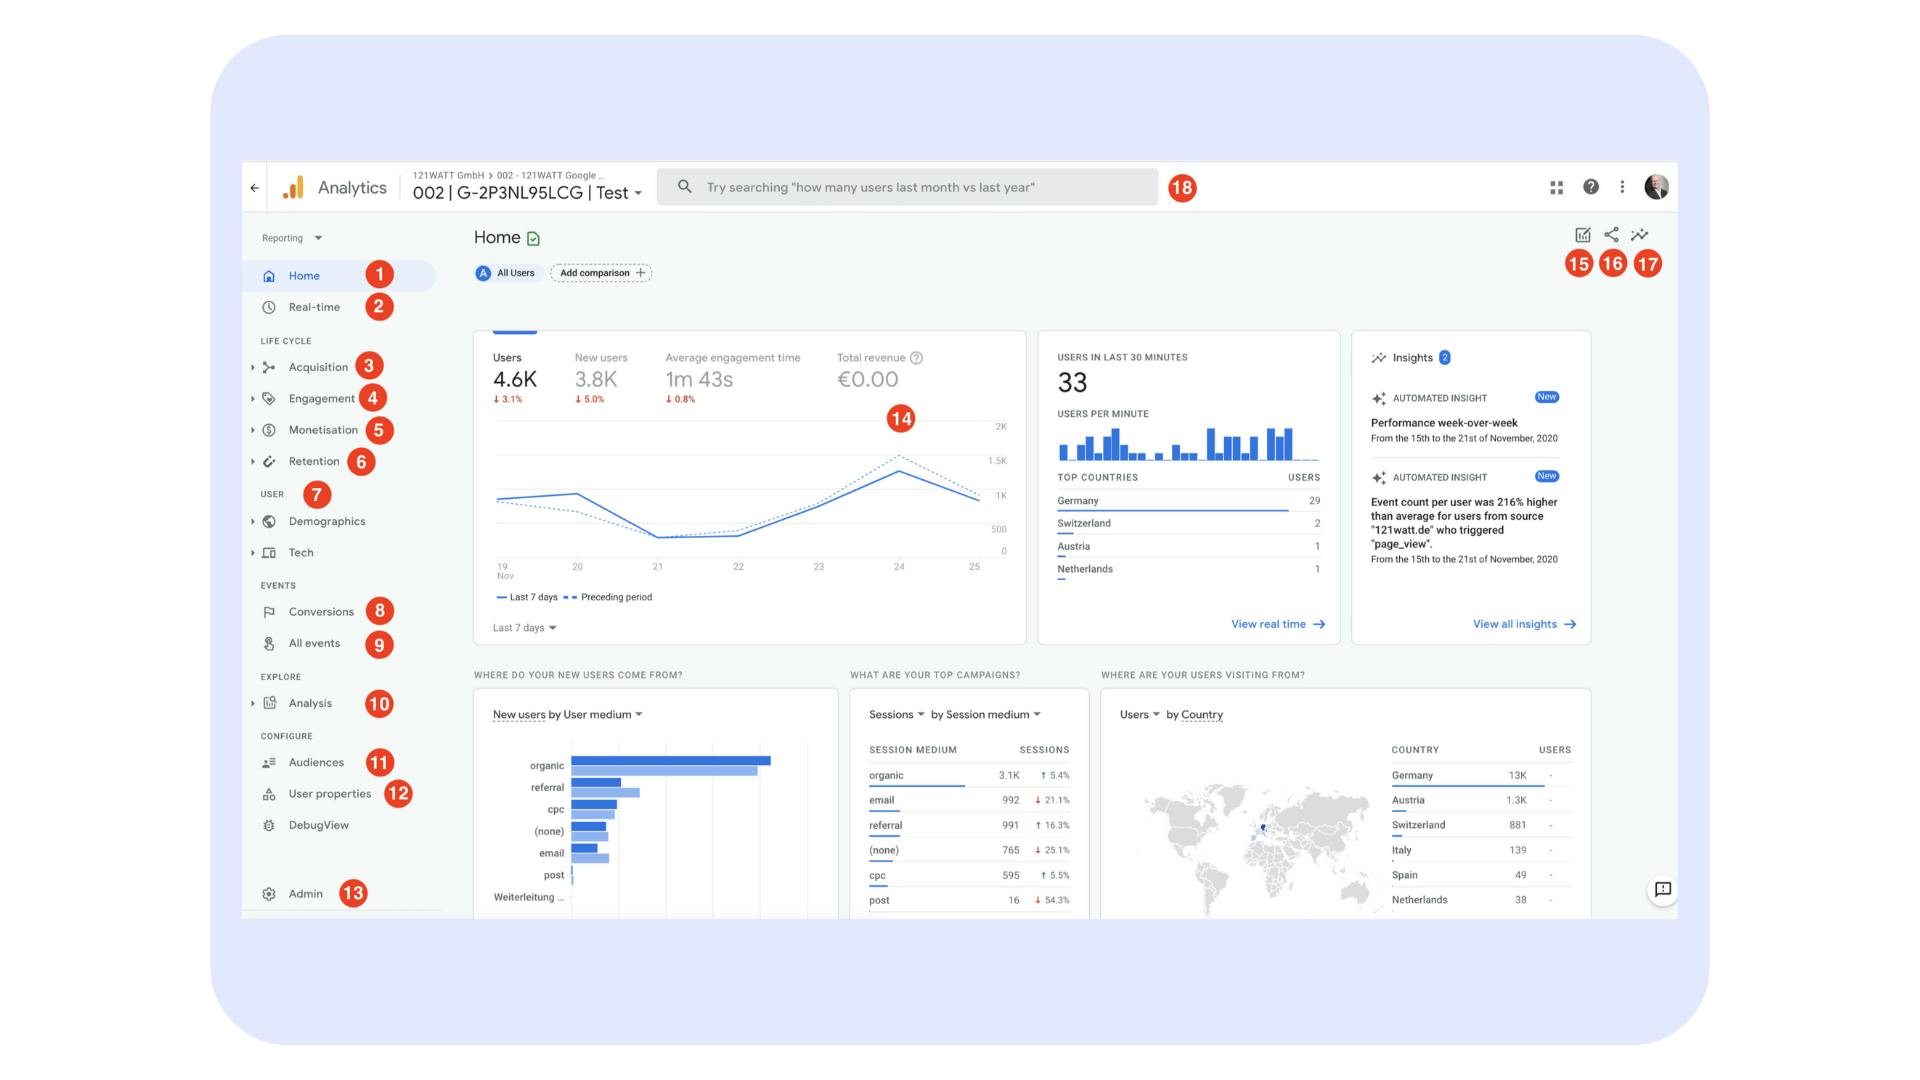
Task: Click the user profile avatar
Action: point(1657,187)
